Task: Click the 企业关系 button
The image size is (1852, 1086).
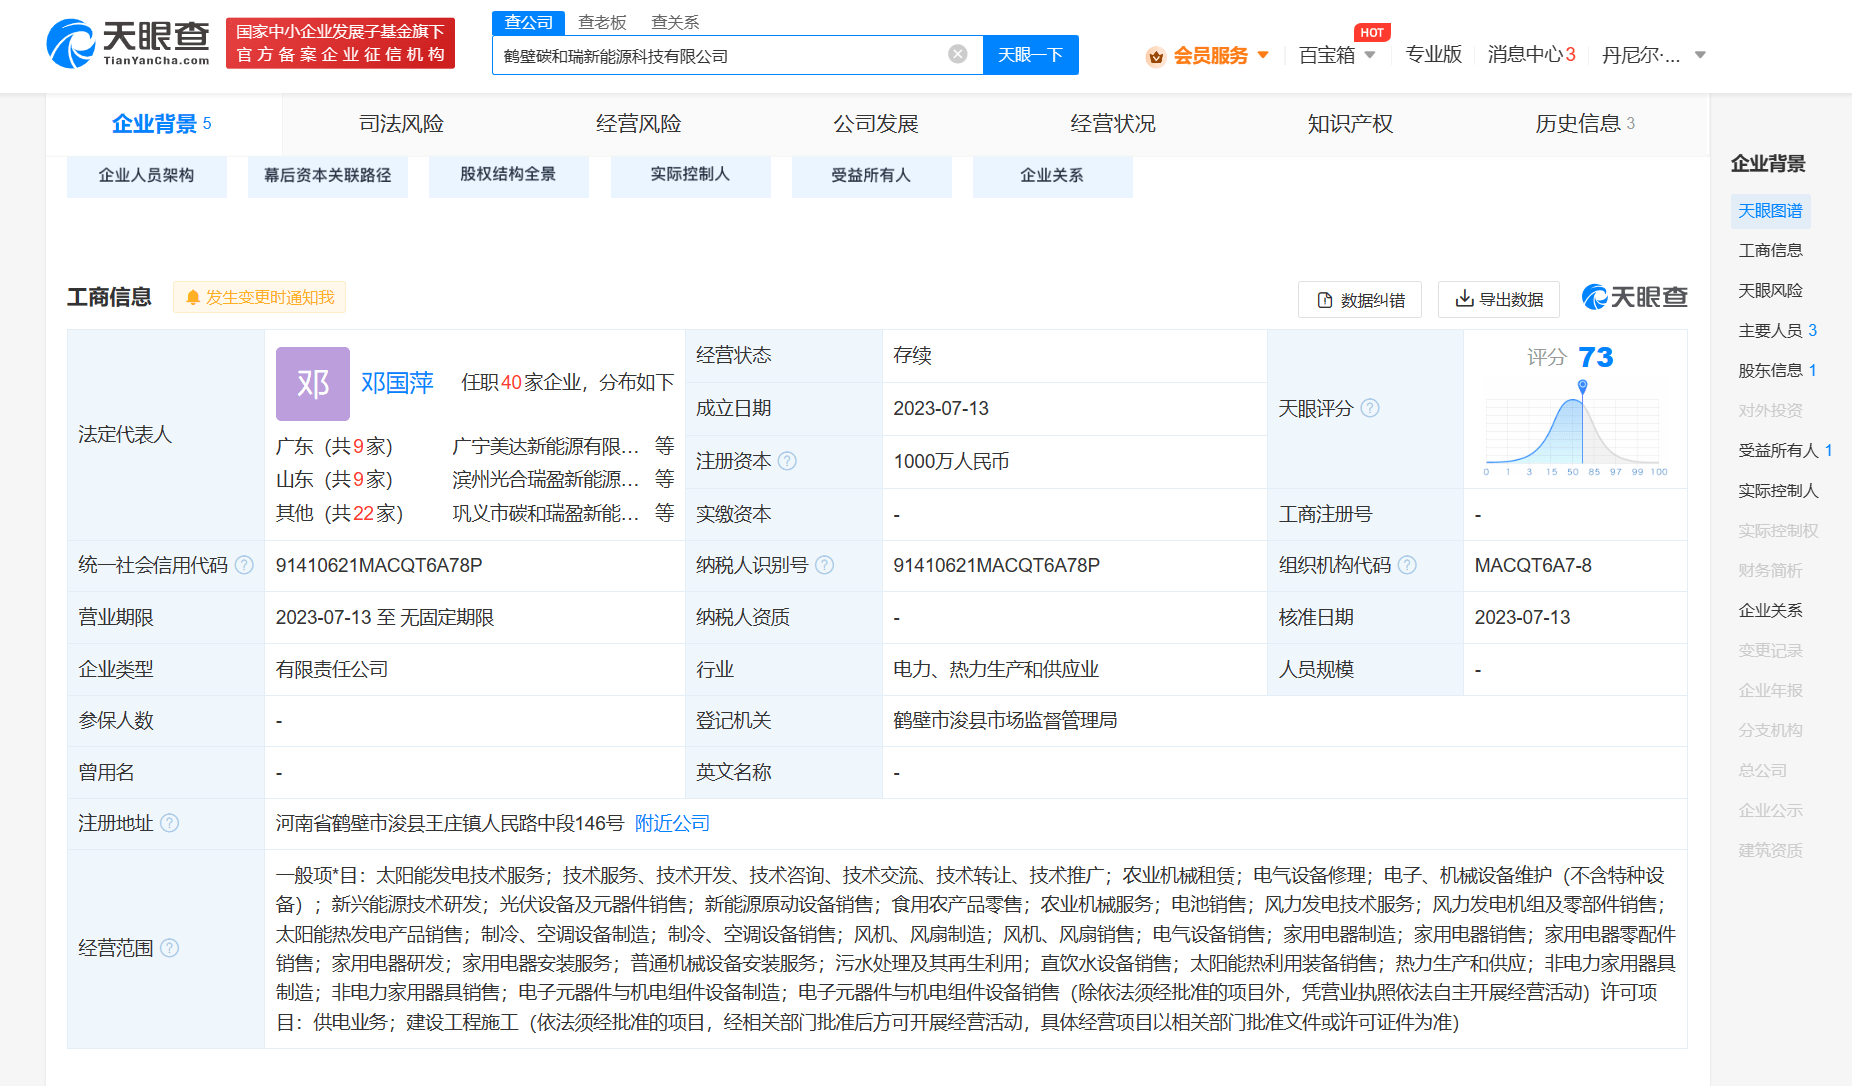Action: [x=1052, y=175]
